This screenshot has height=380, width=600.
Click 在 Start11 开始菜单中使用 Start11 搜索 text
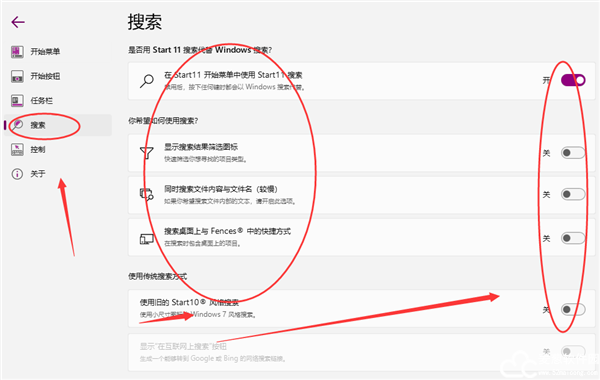click(x=233, y=75)
